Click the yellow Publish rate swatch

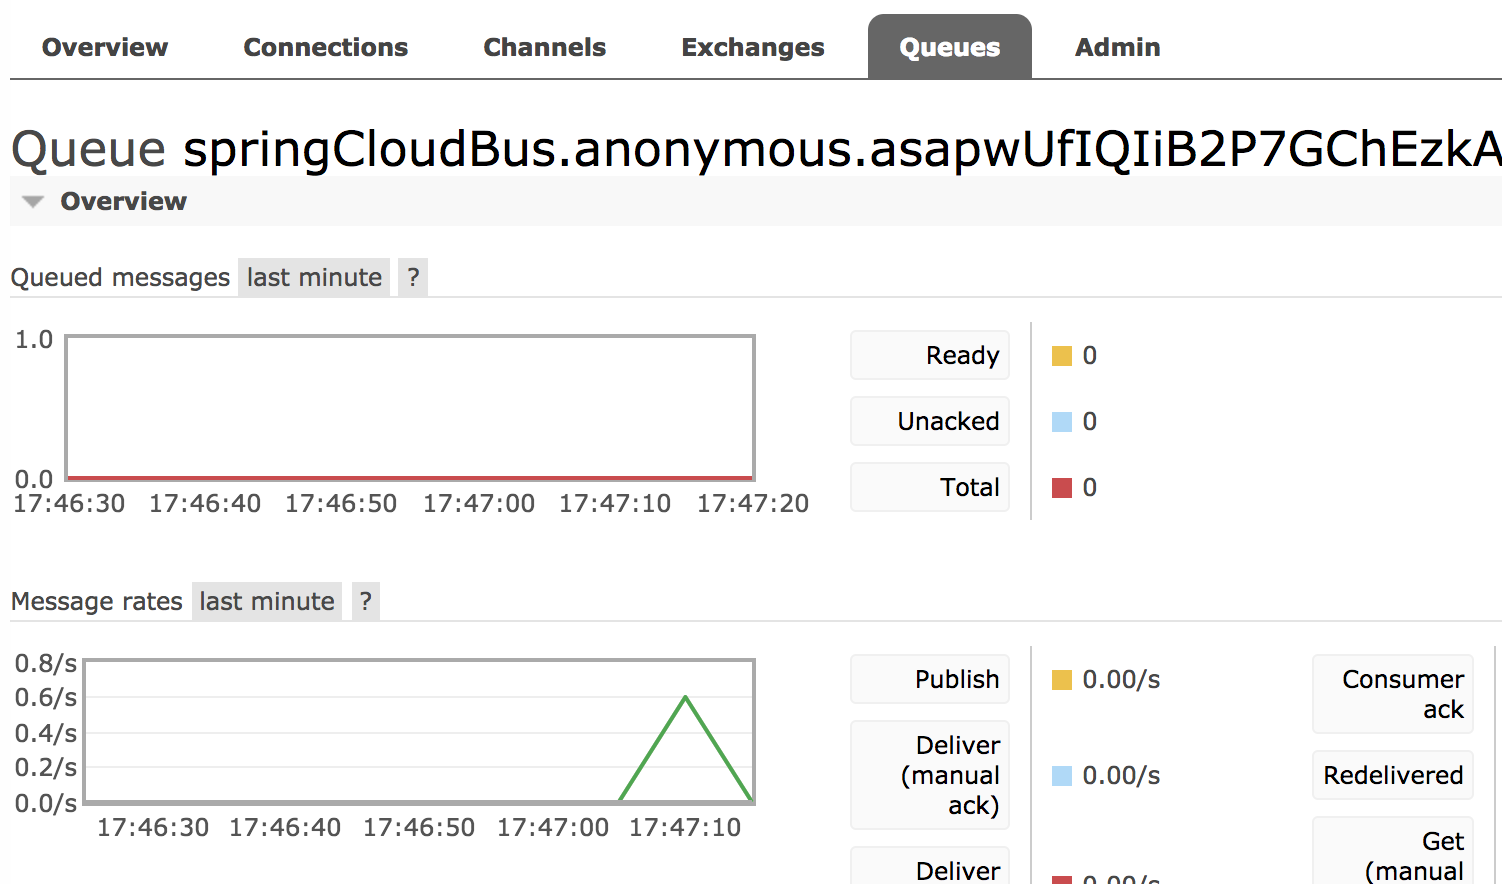[1062, 680]
